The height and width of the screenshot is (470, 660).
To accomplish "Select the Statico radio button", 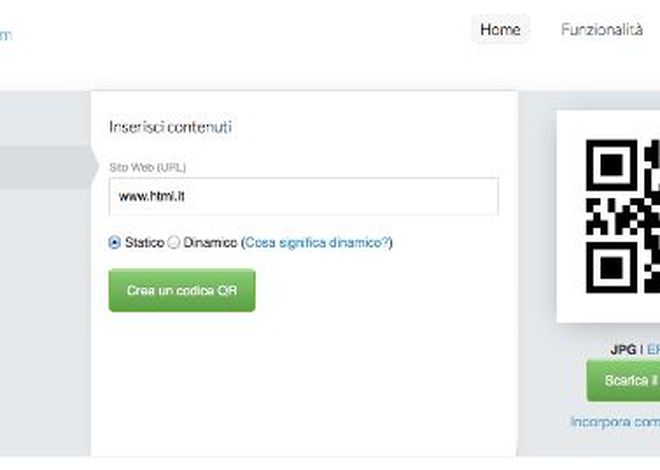I will point(114,242).
